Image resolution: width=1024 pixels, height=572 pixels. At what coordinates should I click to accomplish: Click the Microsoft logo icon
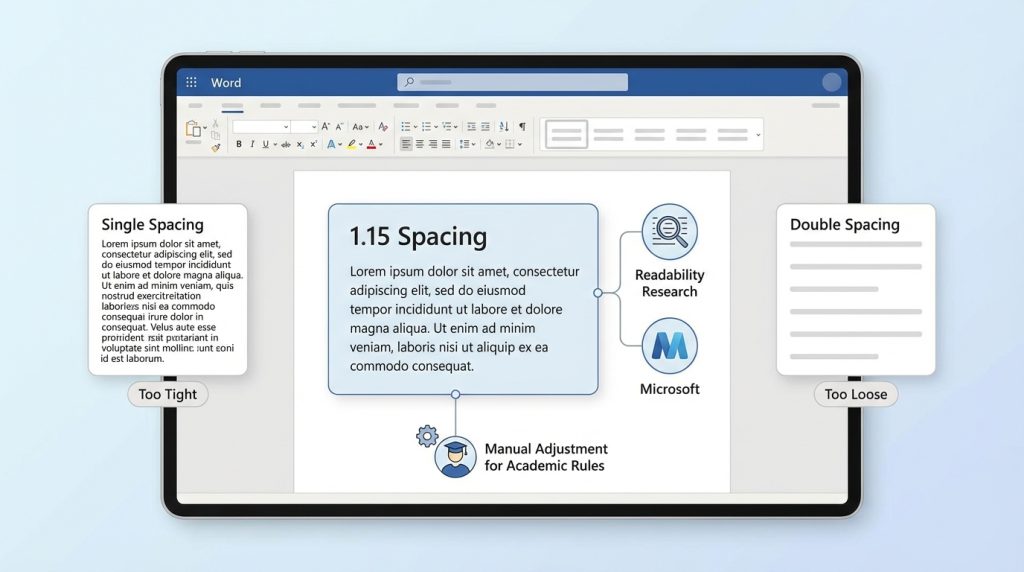[669, 346]
